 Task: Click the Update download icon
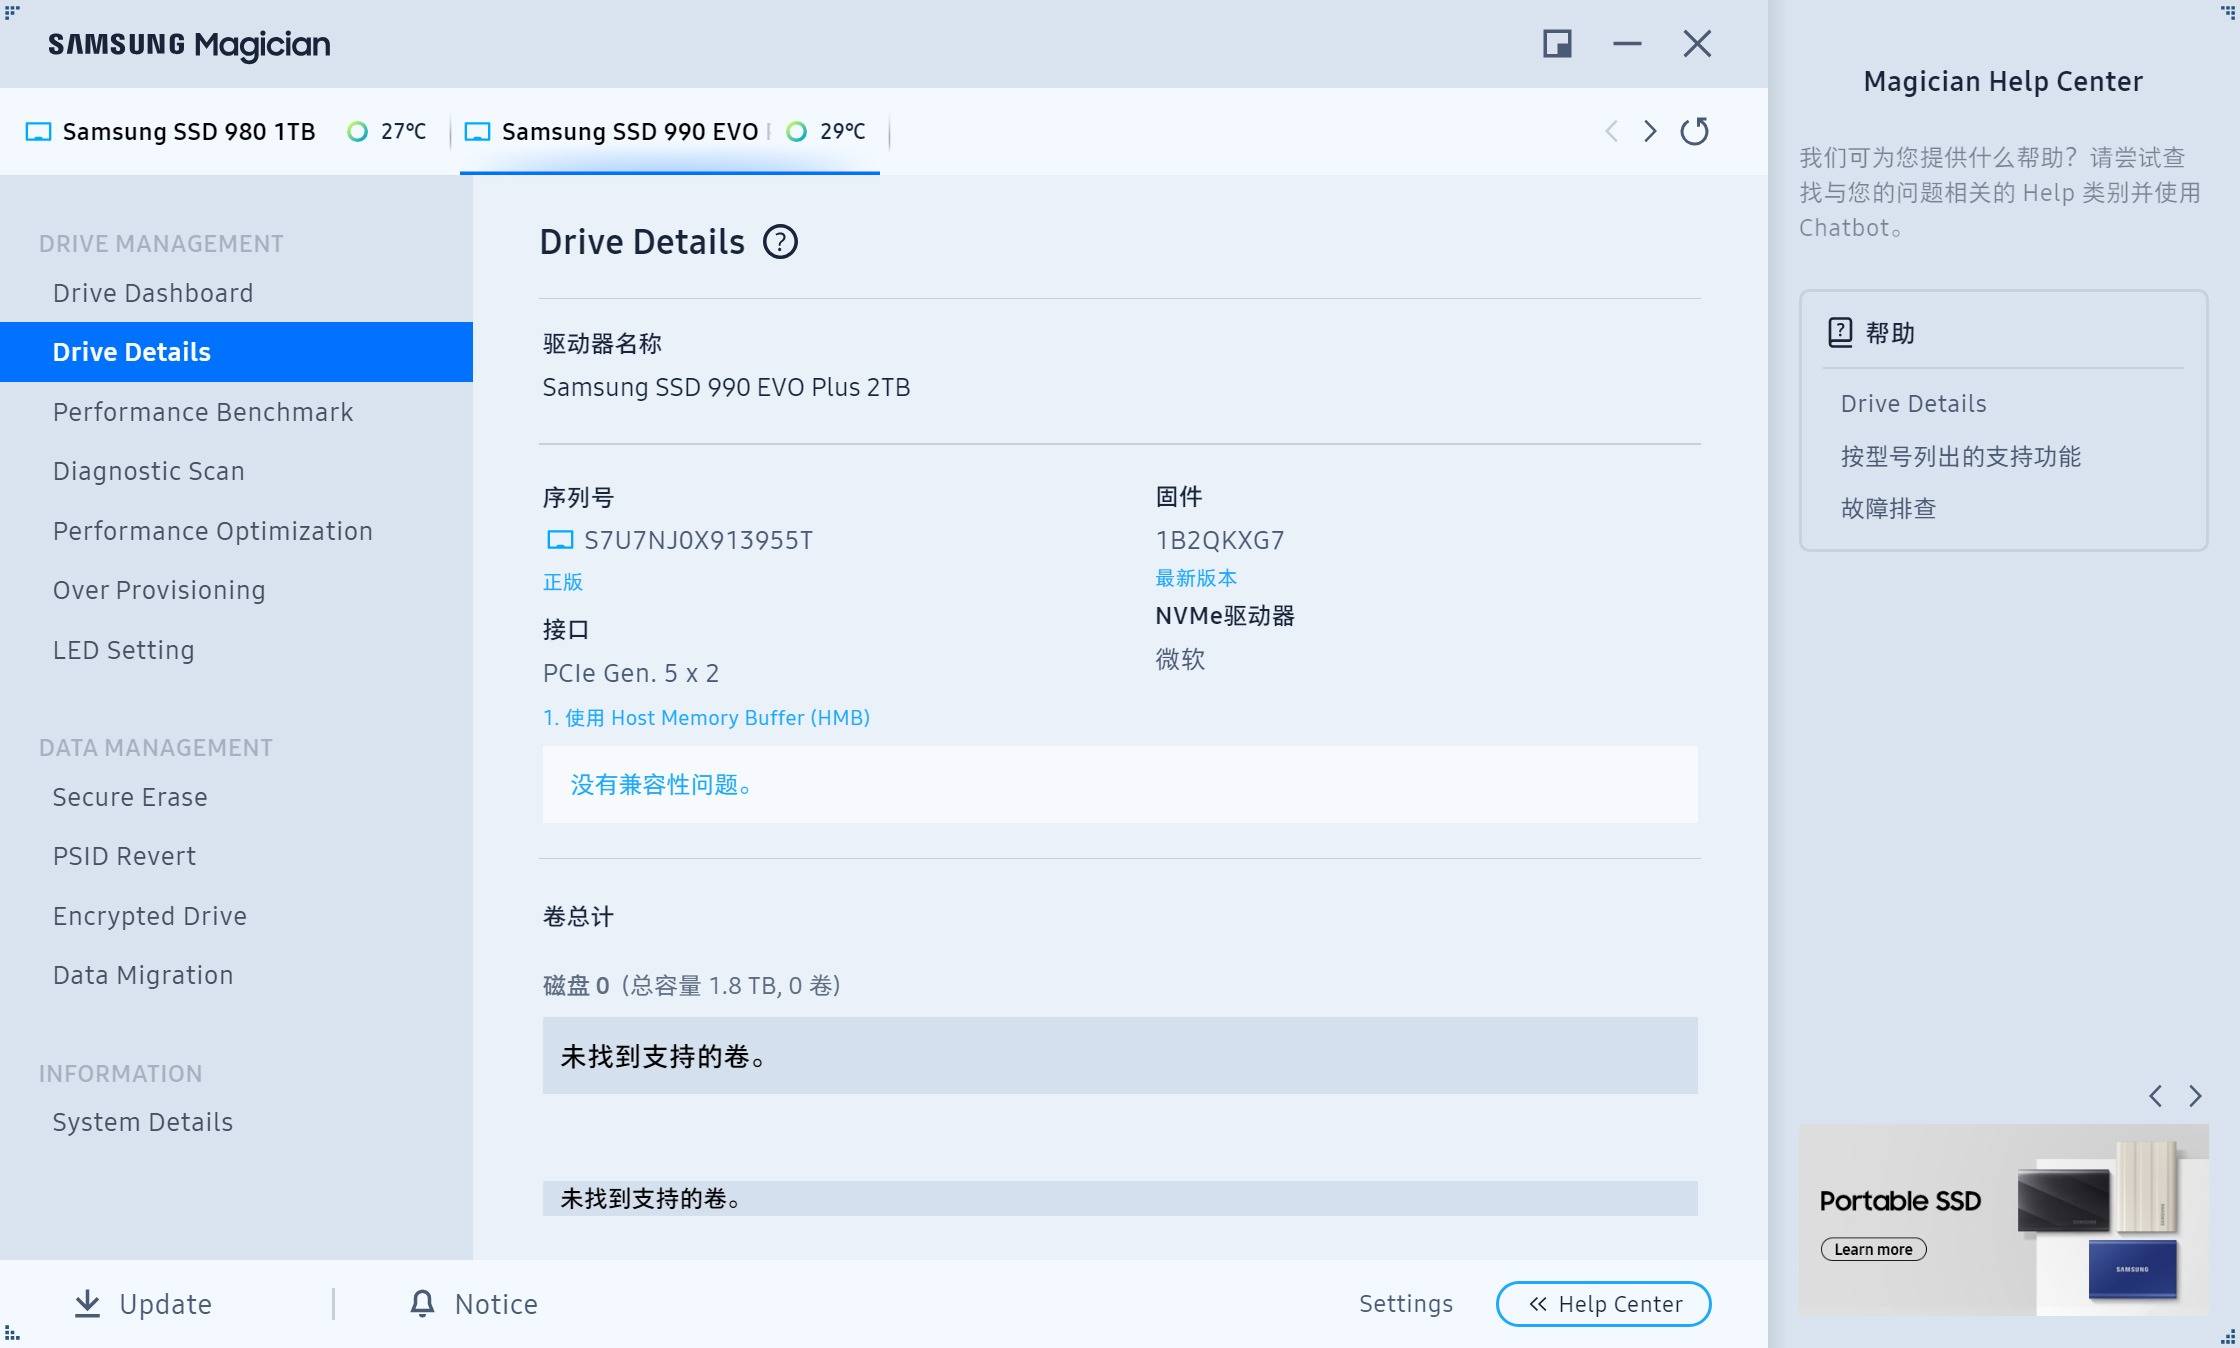tap(88, 1303)
